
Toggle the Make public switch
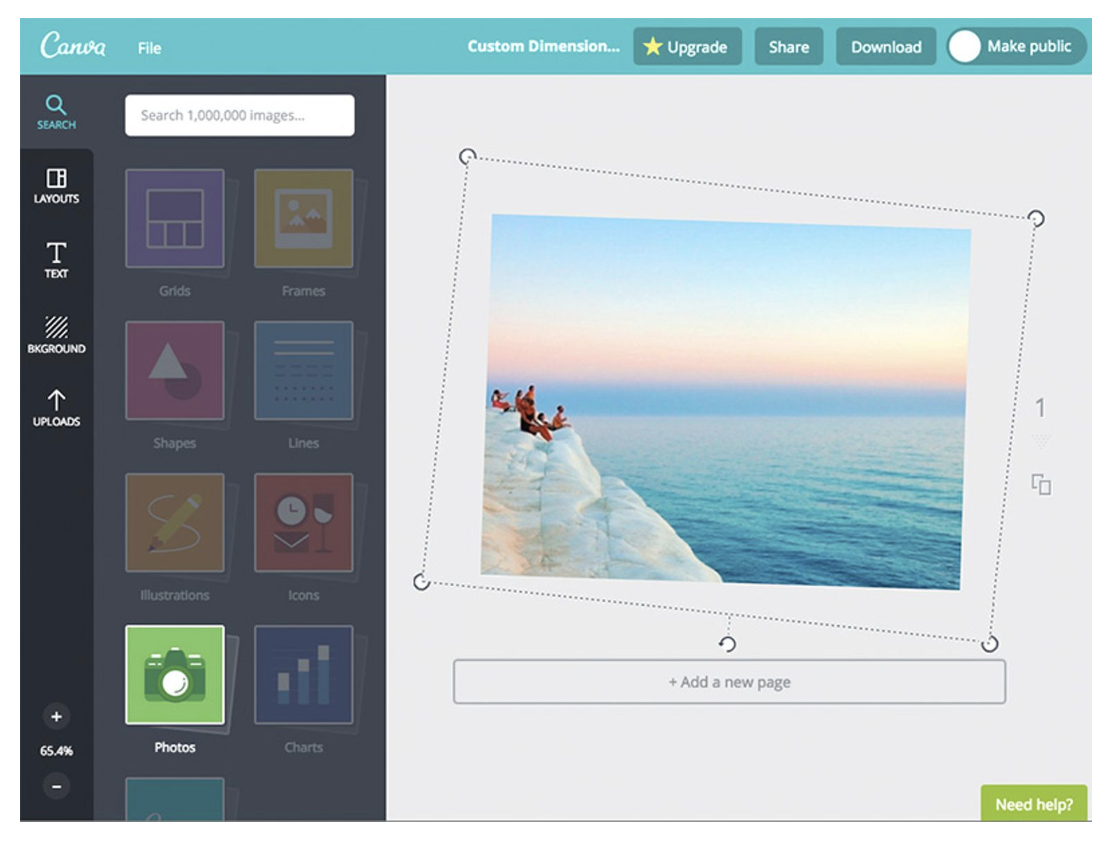click(x=963, y=45)
